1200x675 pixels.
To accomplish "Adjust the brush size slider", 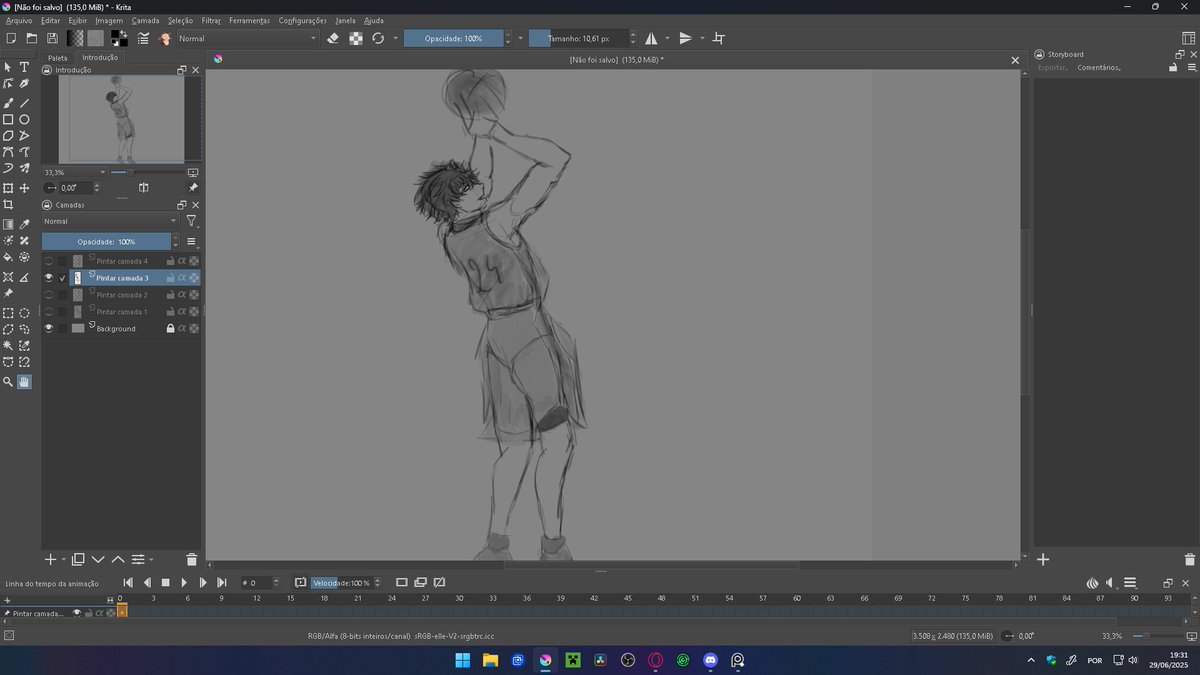I will point(579,38).
